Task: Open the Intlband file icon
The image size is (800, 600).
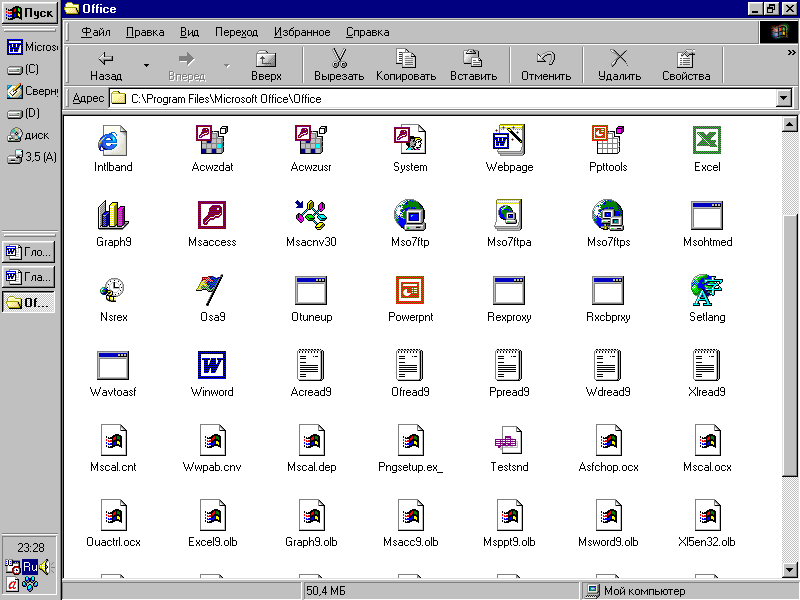Action: click(x=113, y=140)
